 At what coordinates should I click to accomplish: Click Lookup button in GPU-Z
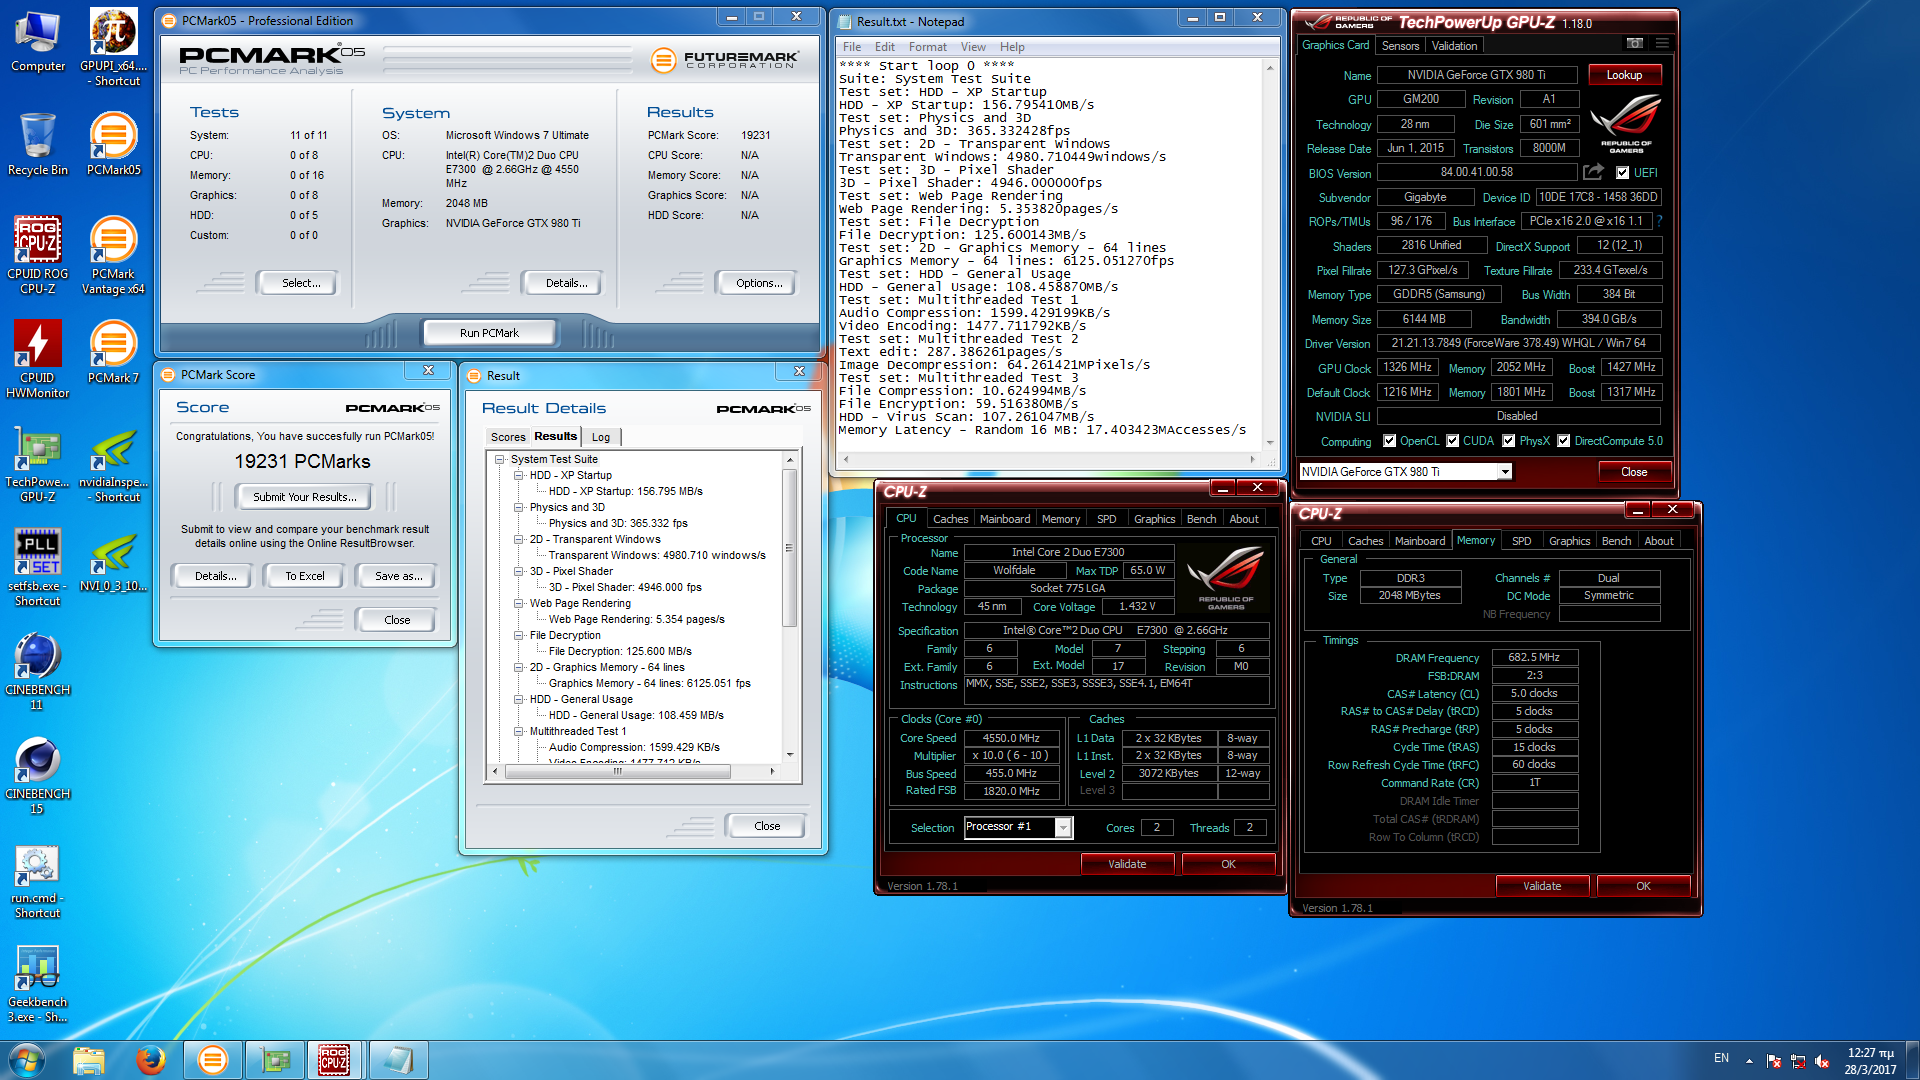pyautogui.click(x=1624, y=75)
